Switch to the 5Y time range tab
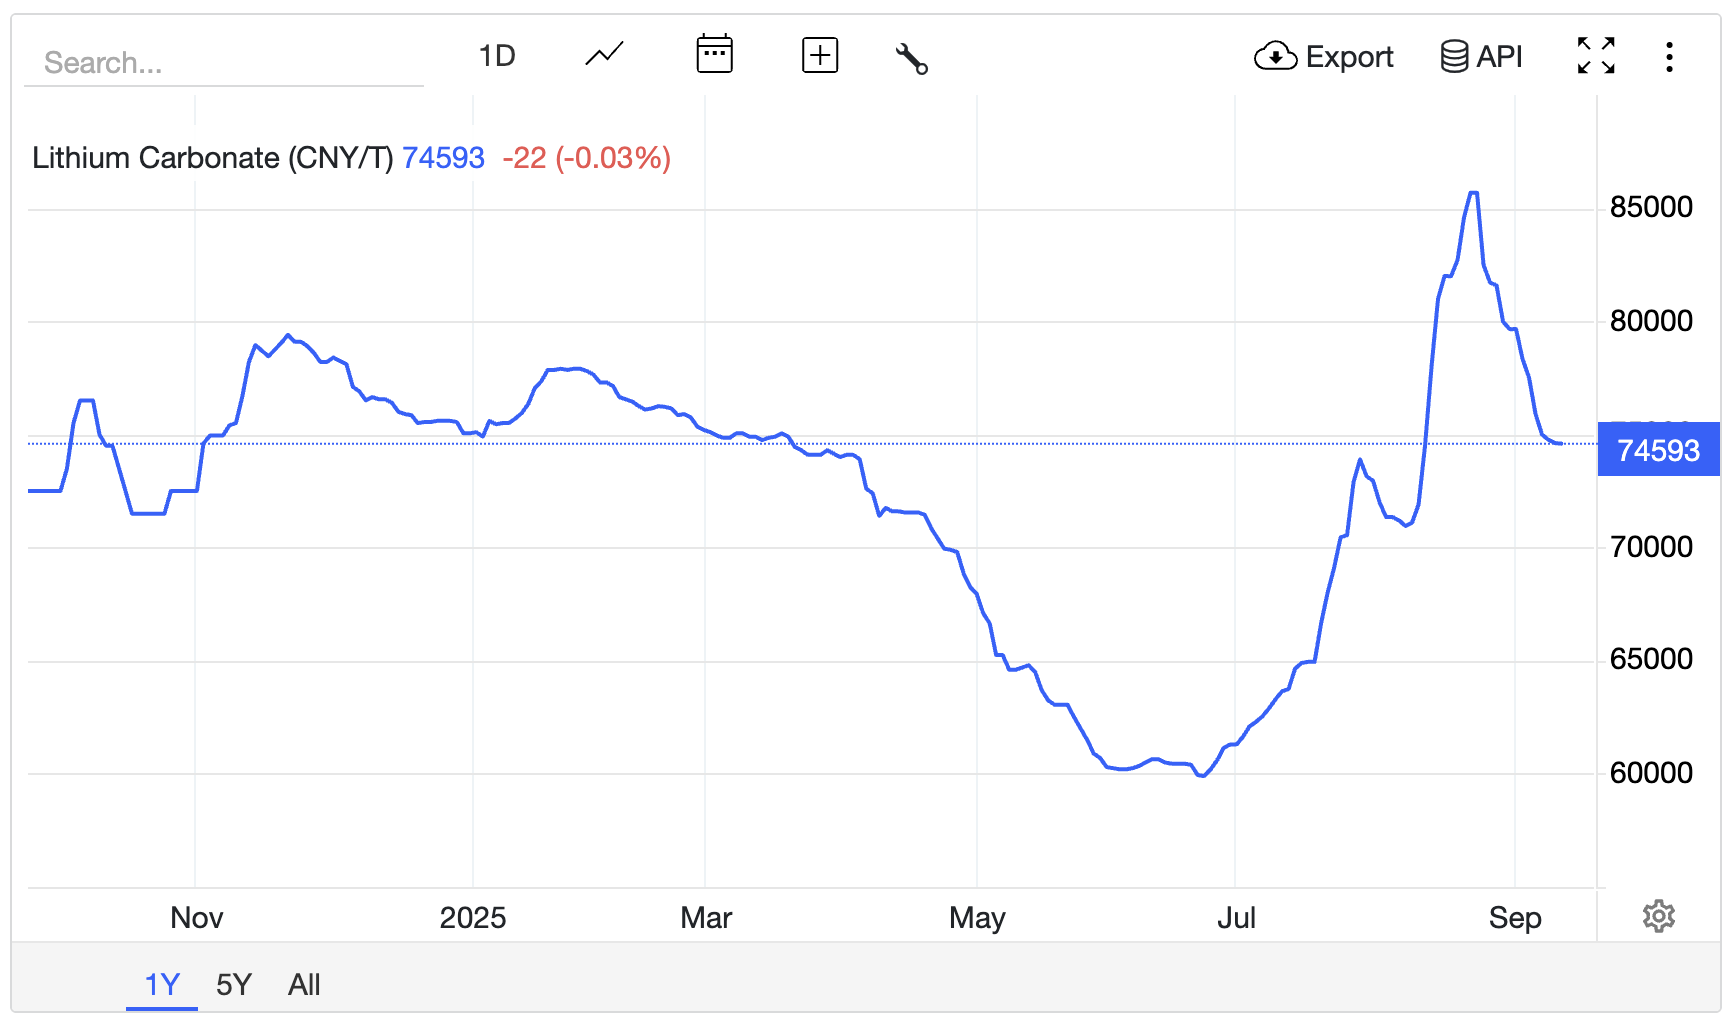The width and height of the screenshot is (1732, 1032). [234, 985]
